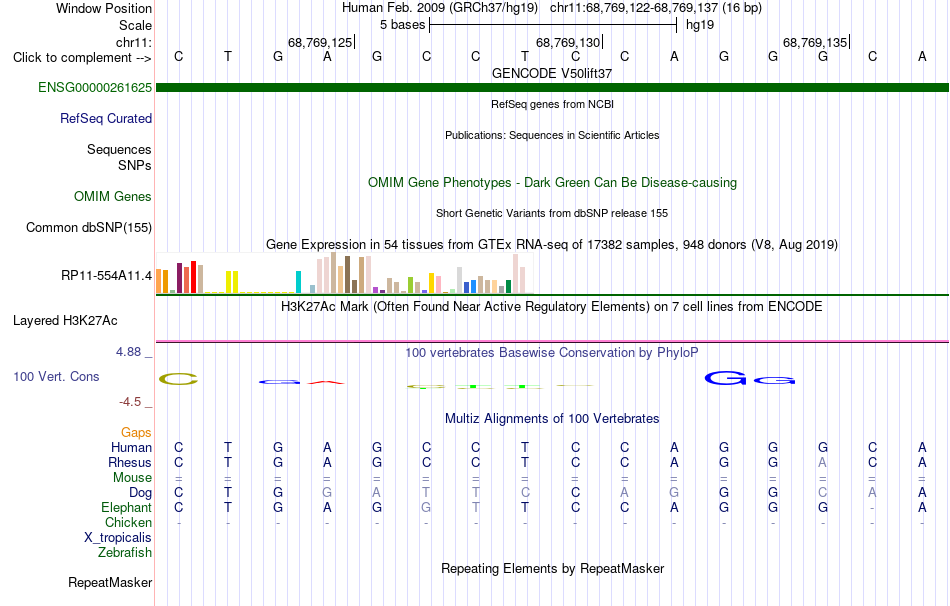This screenshot has height=606, width=950.
Task: Click the -4.5 PhyloP lower range value
Action: (x=130, y=402)
